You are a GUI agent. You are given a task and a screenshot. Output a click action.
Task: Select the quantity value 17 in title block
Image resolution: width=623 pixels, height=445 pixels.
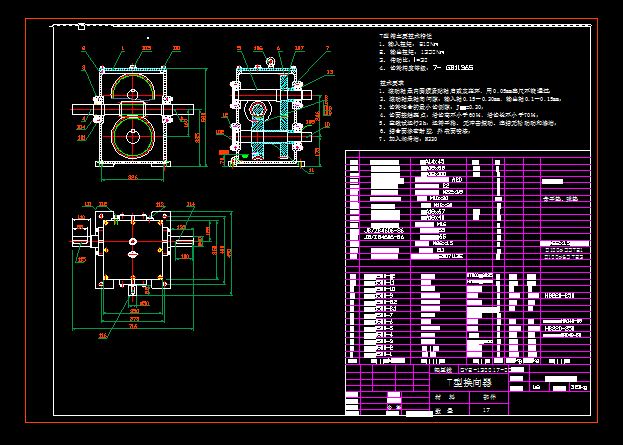coord(486,410)
